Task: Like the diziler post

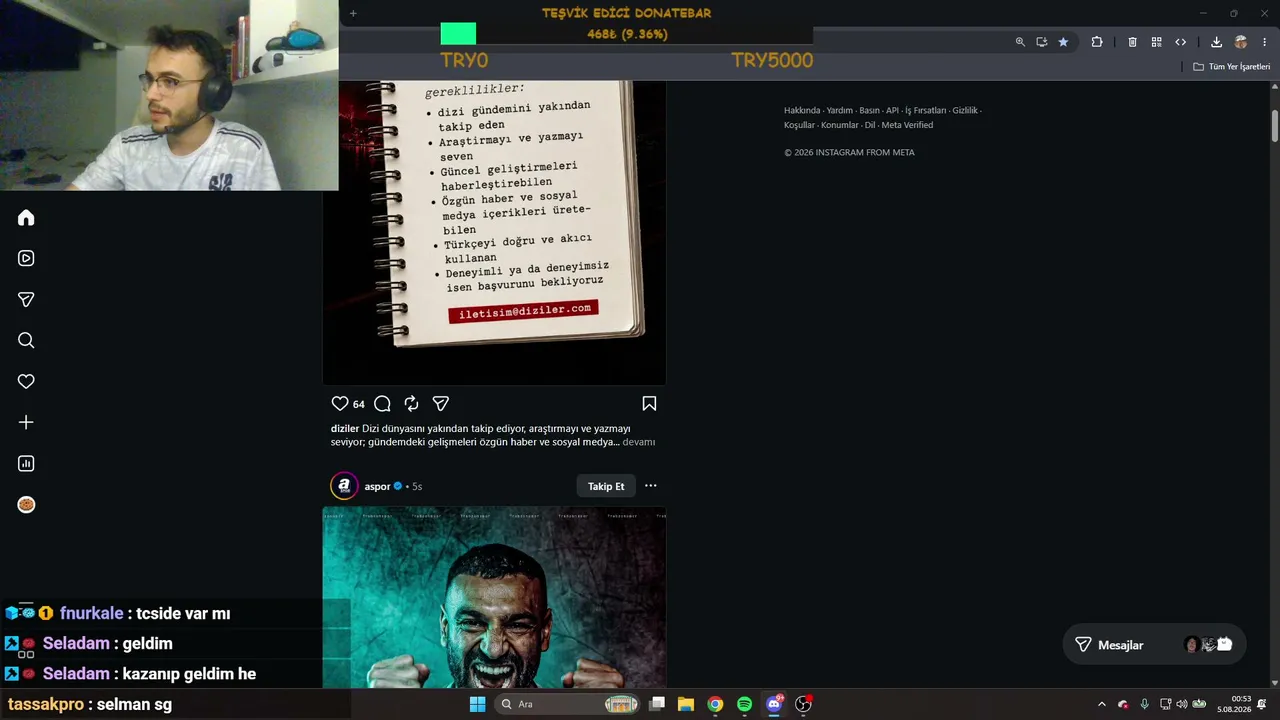Action: click(340, 404)
